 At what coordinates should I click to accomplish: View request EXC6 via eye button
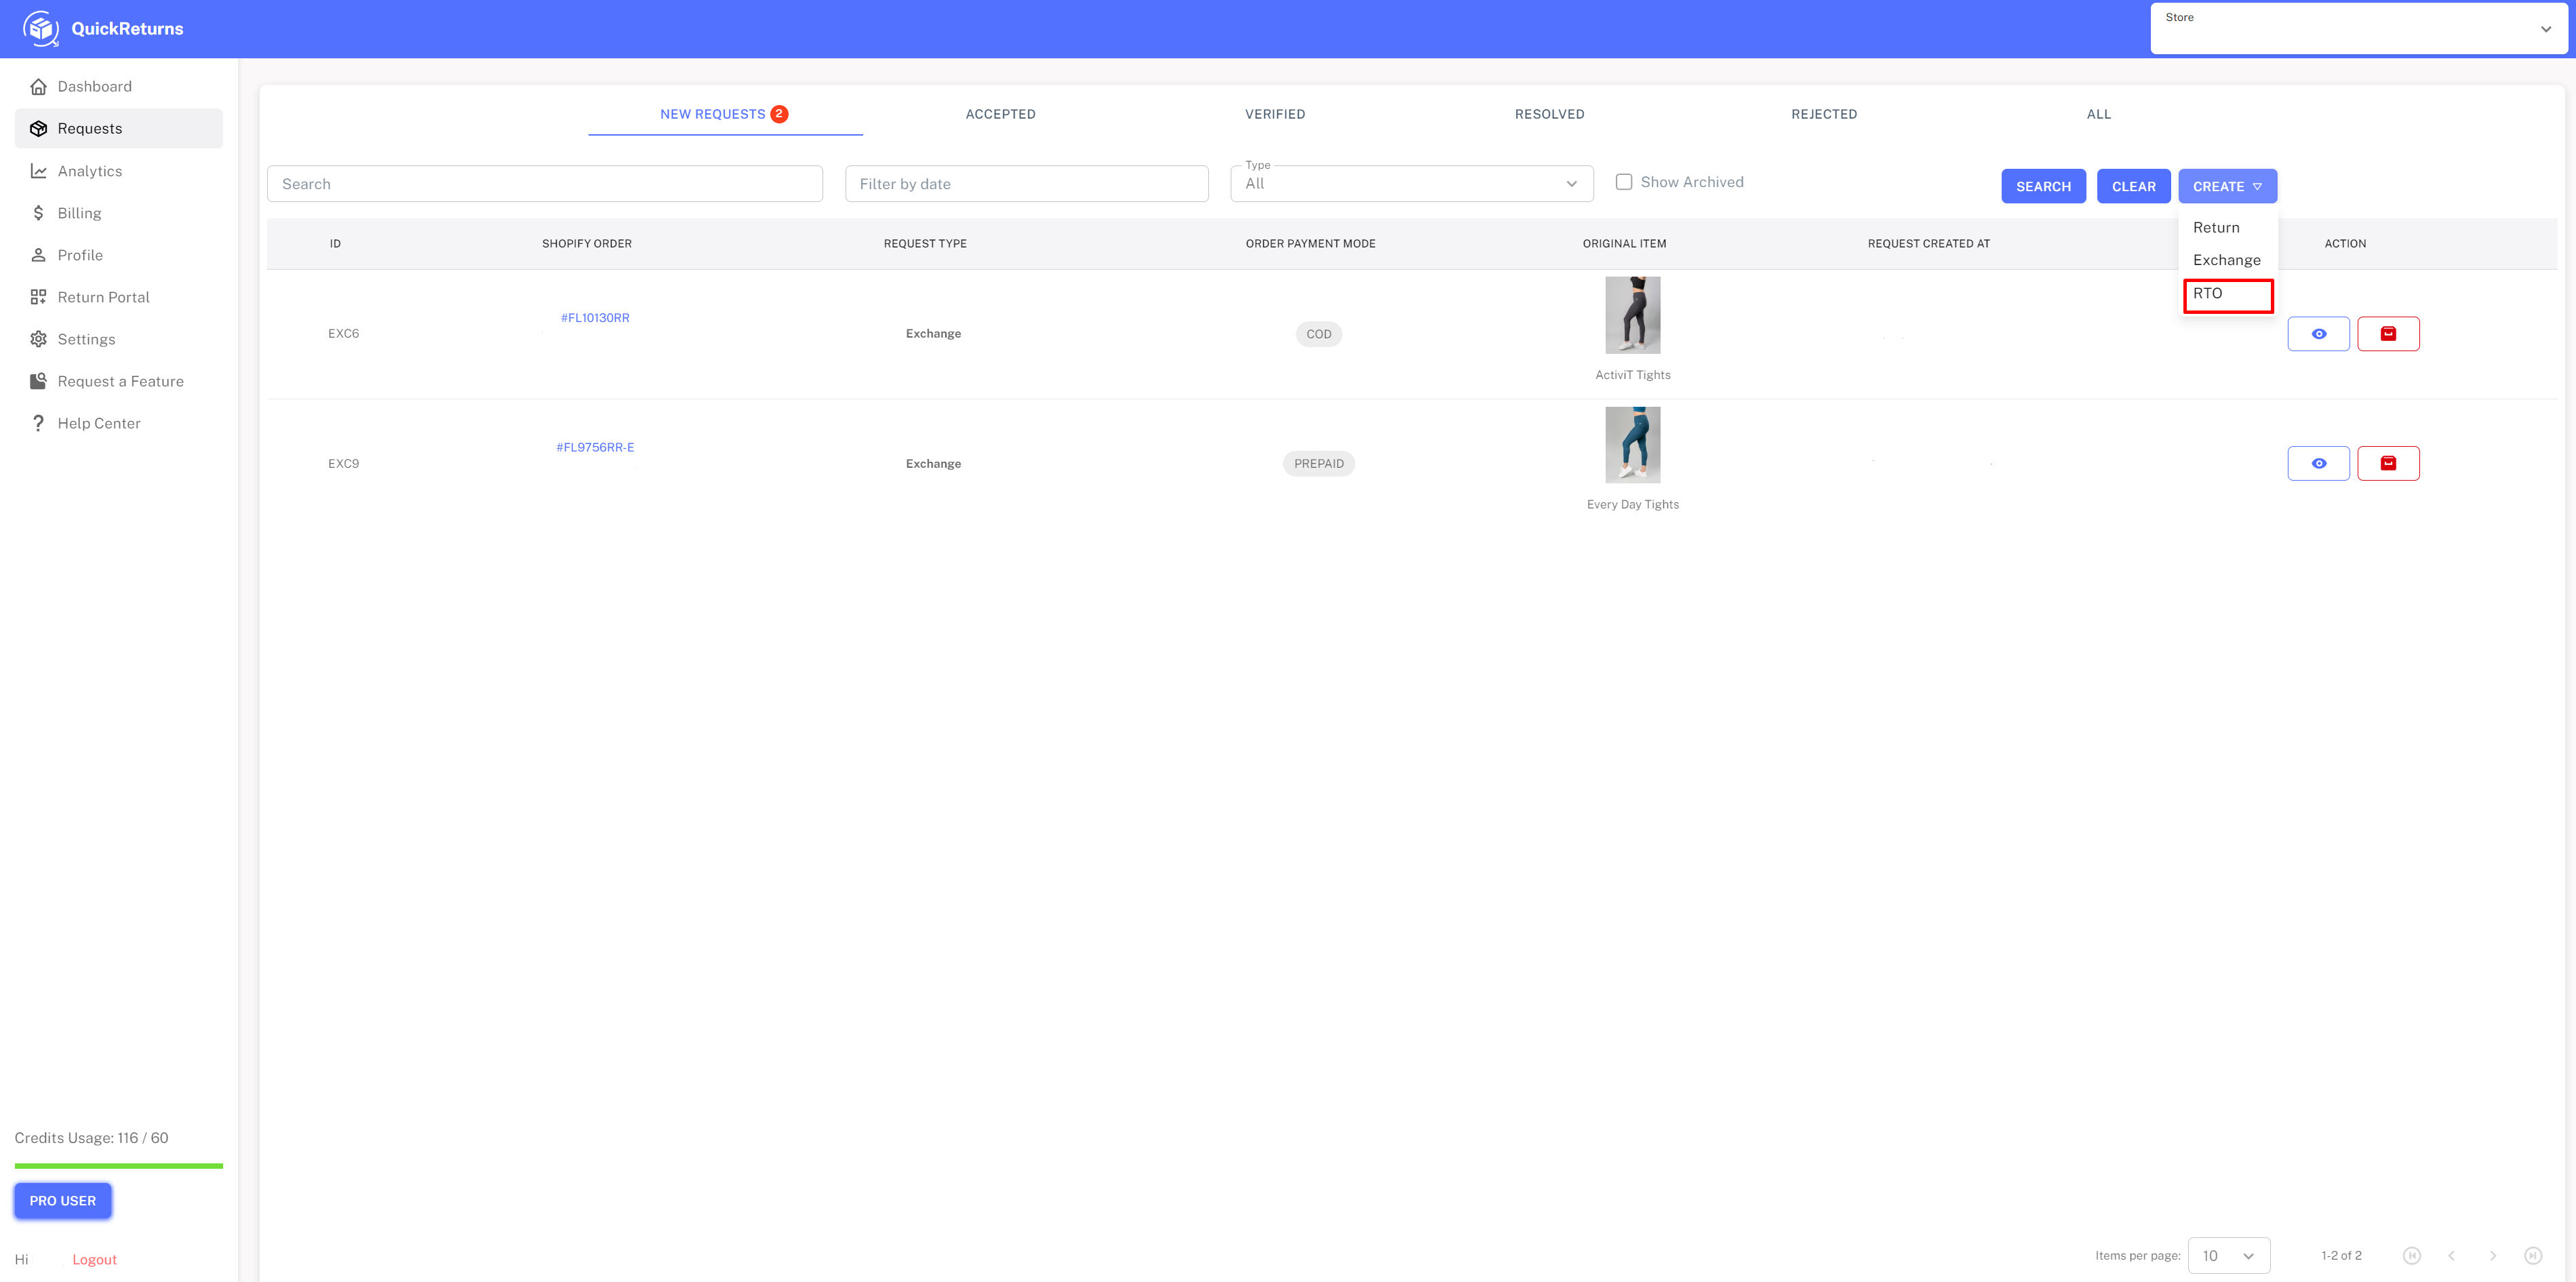click(2318, 334)
